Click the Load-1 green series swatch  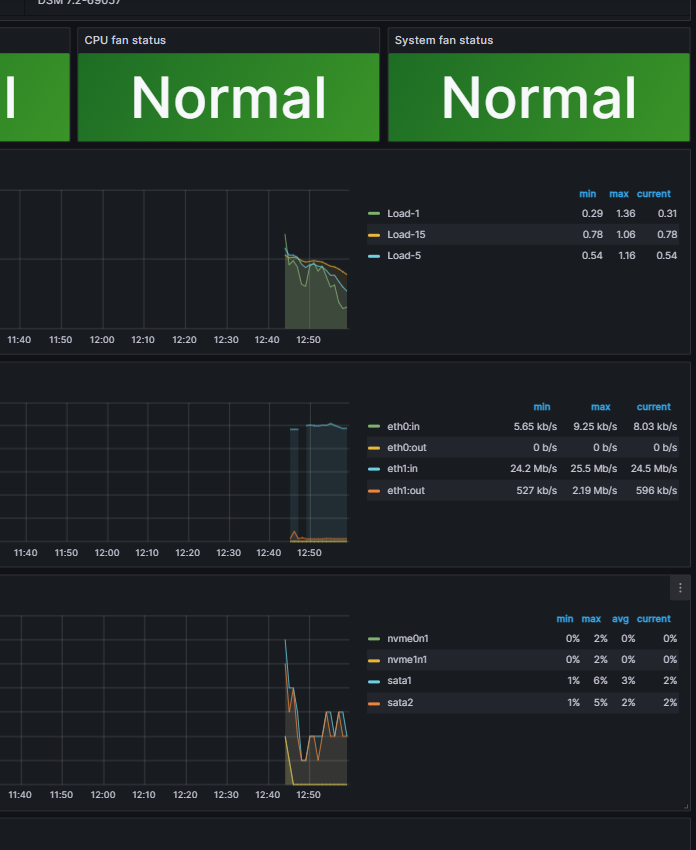coord(373,214)
